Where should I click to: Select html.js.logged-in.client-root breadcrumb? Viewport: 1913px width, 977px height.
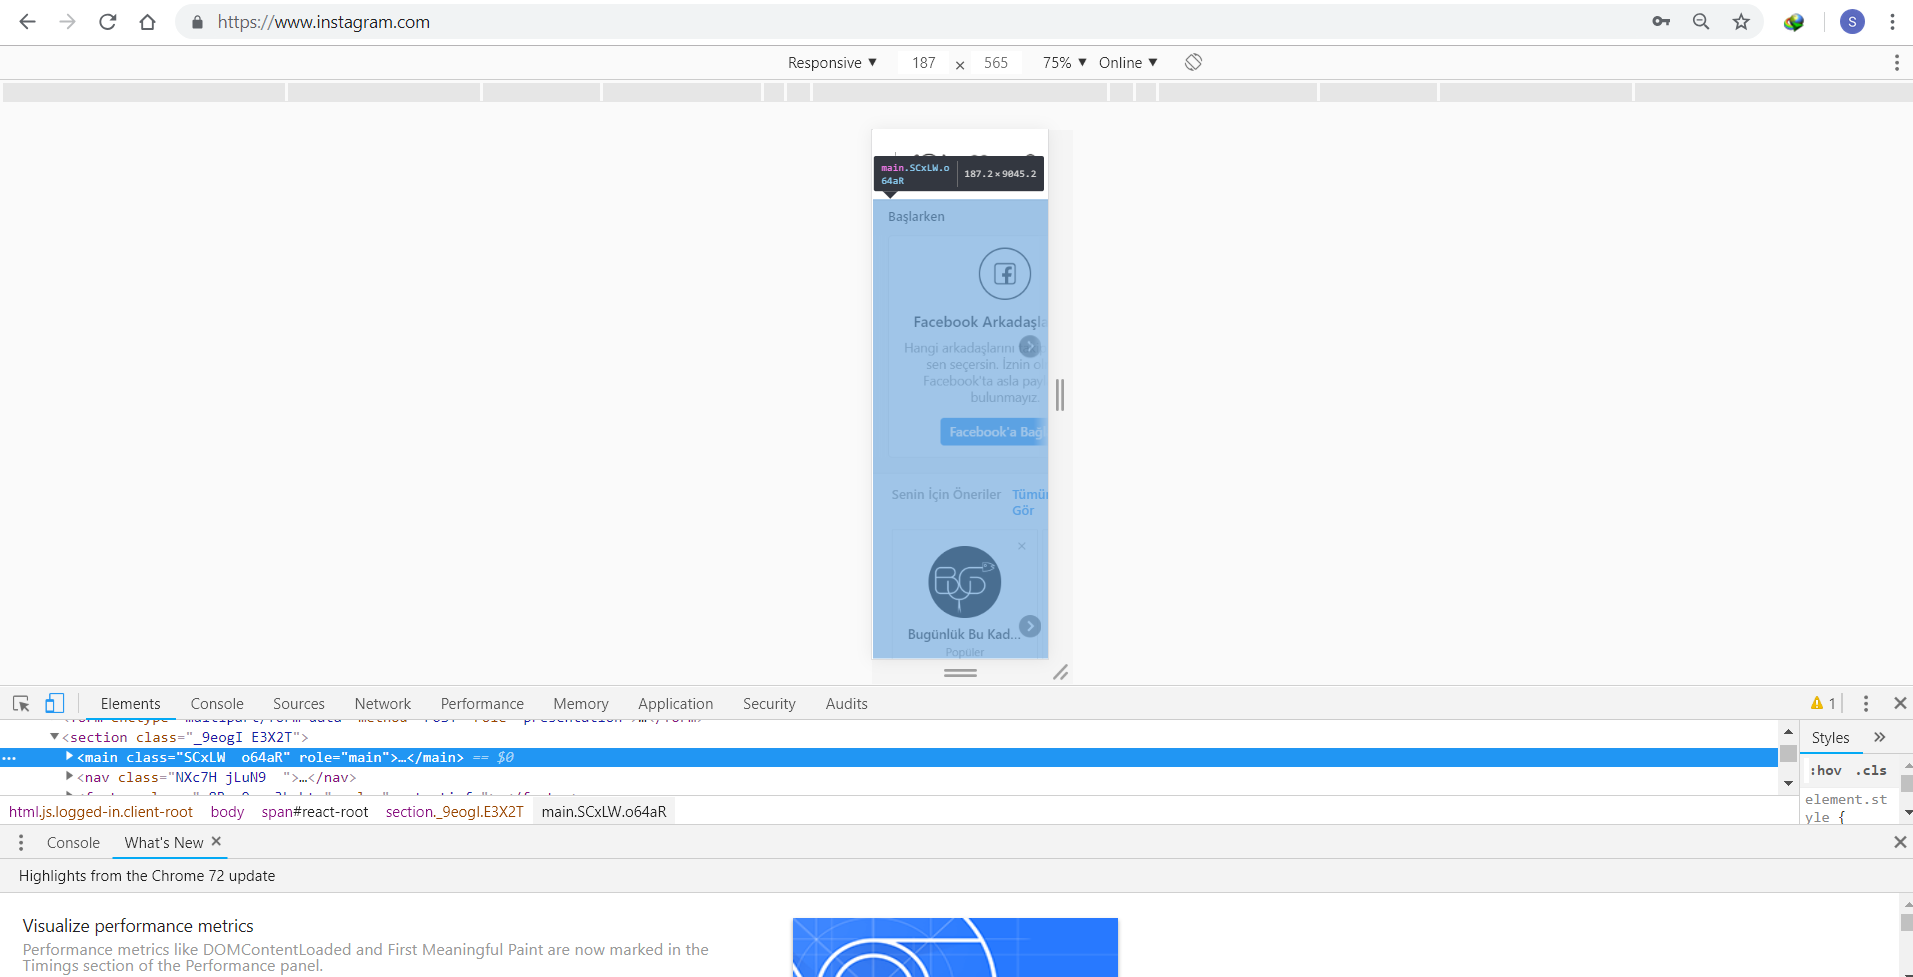click(x=101, y=812)
